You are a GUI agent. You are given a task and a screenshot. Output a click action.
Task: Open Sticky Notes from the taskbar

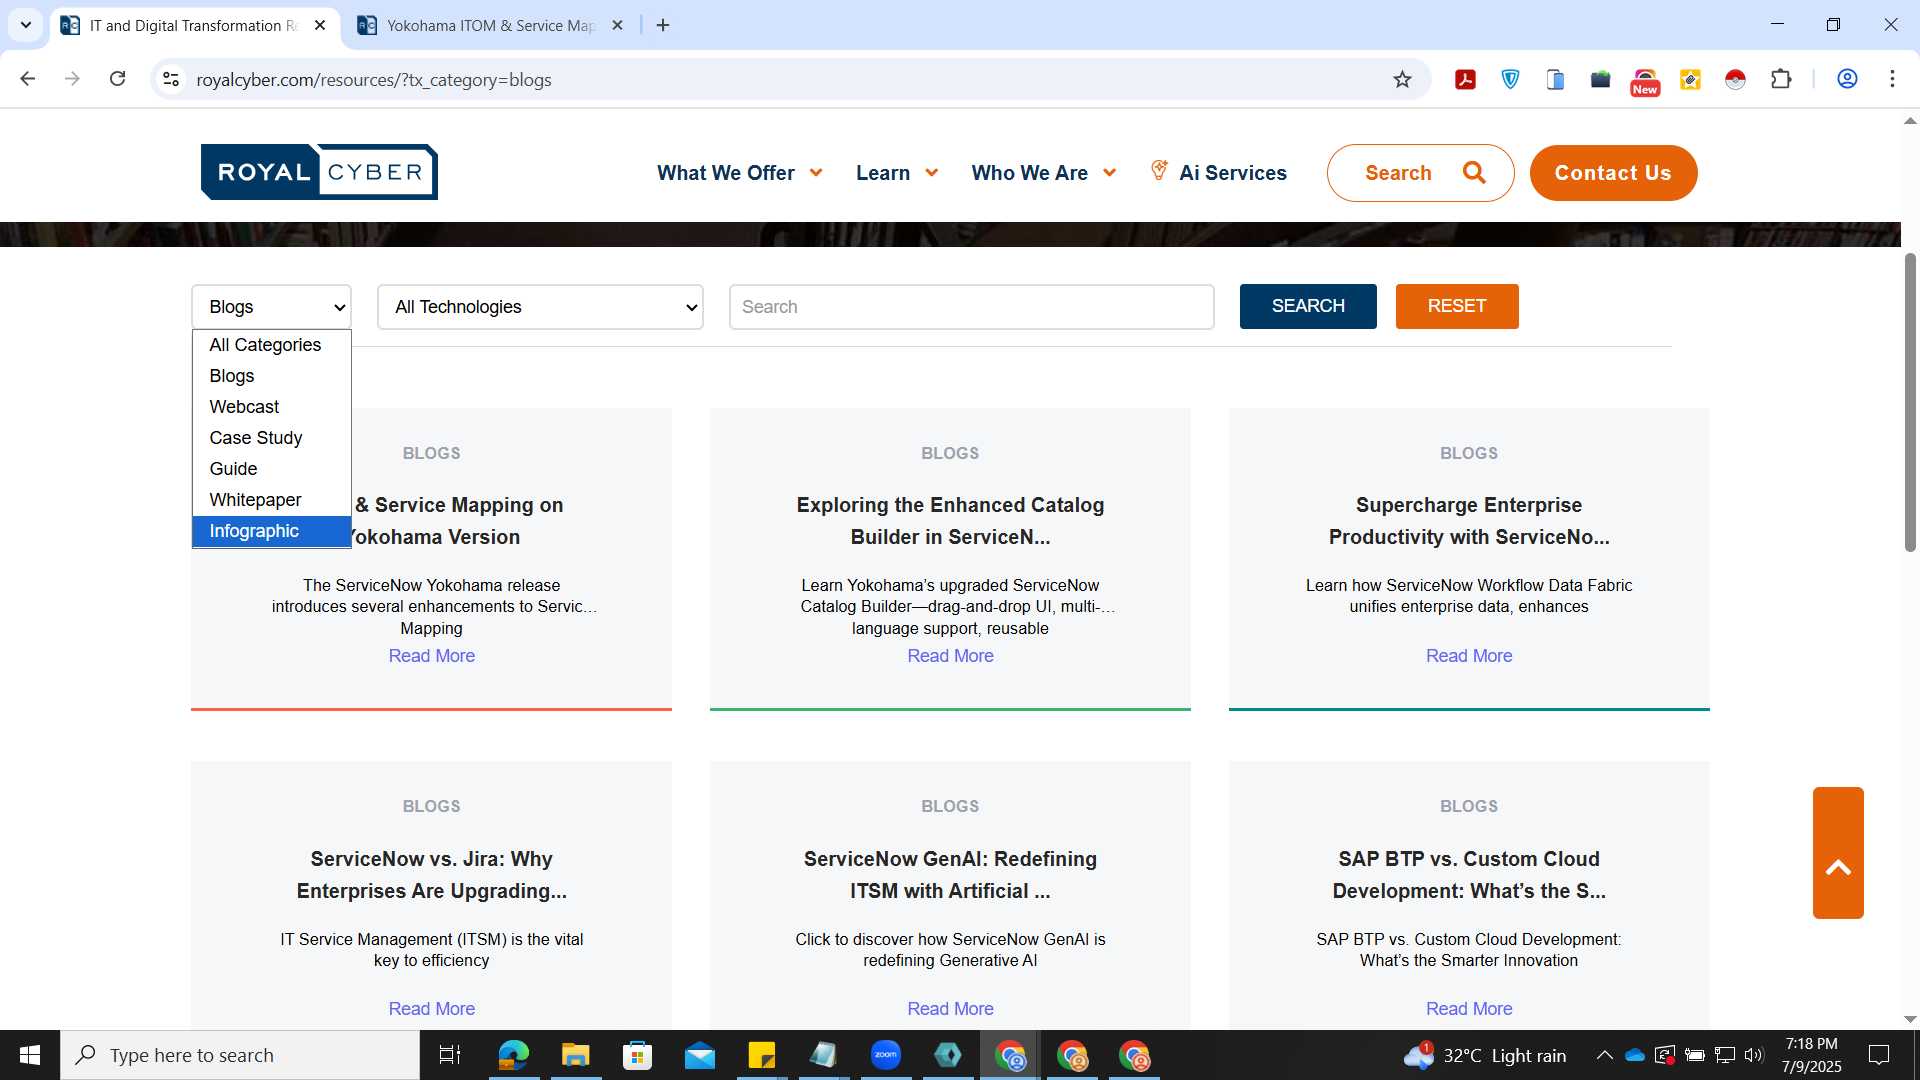762,1055
